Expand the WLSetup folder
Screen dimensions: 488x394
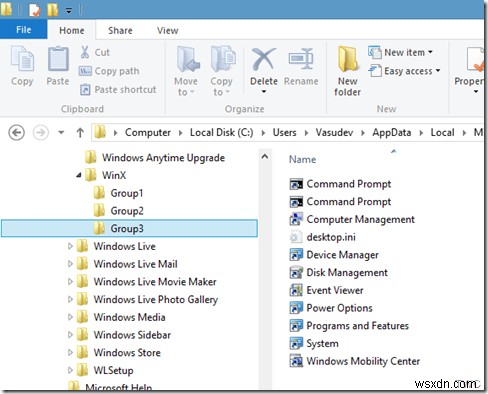point(70,370)
